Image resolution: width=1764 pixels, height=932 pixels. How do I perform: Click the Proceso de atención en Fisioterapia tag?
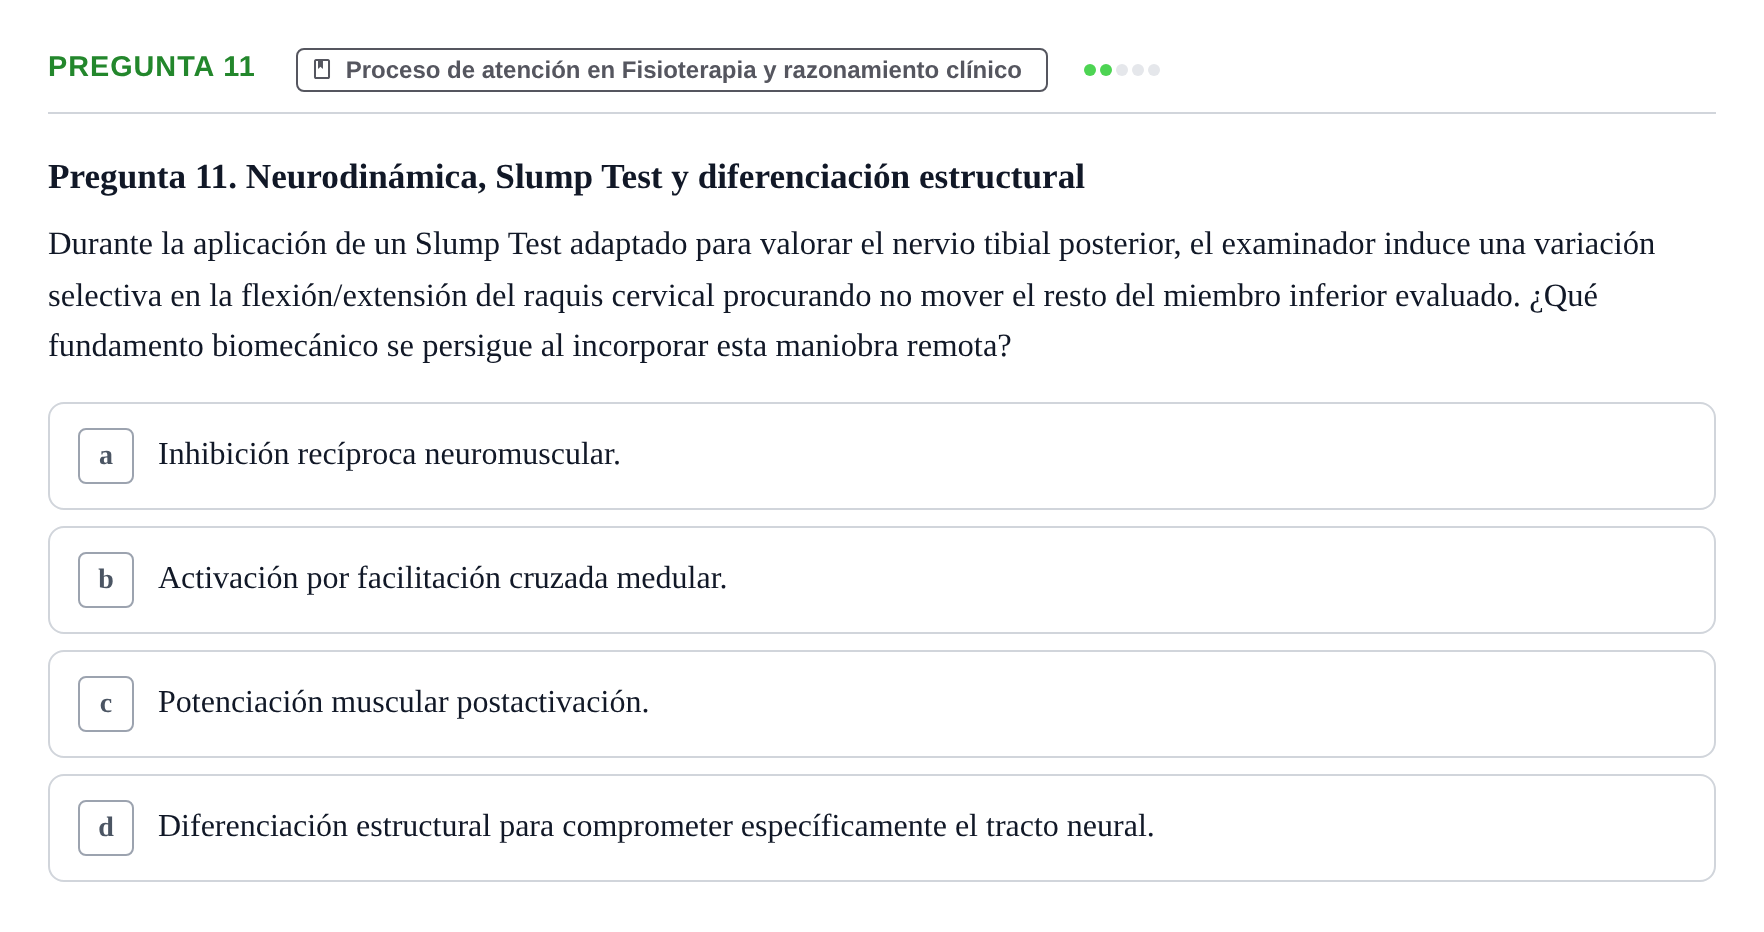[x=672, y=70]
